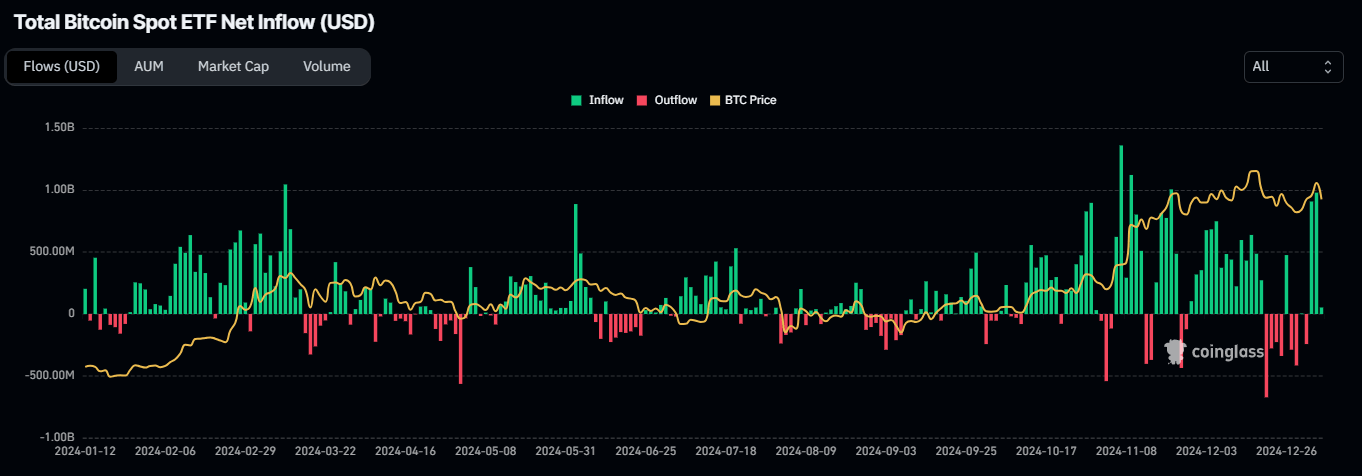Select the Market Cap tab
Viewport: 1362px width, 476px height.
[x=233, y=67]
